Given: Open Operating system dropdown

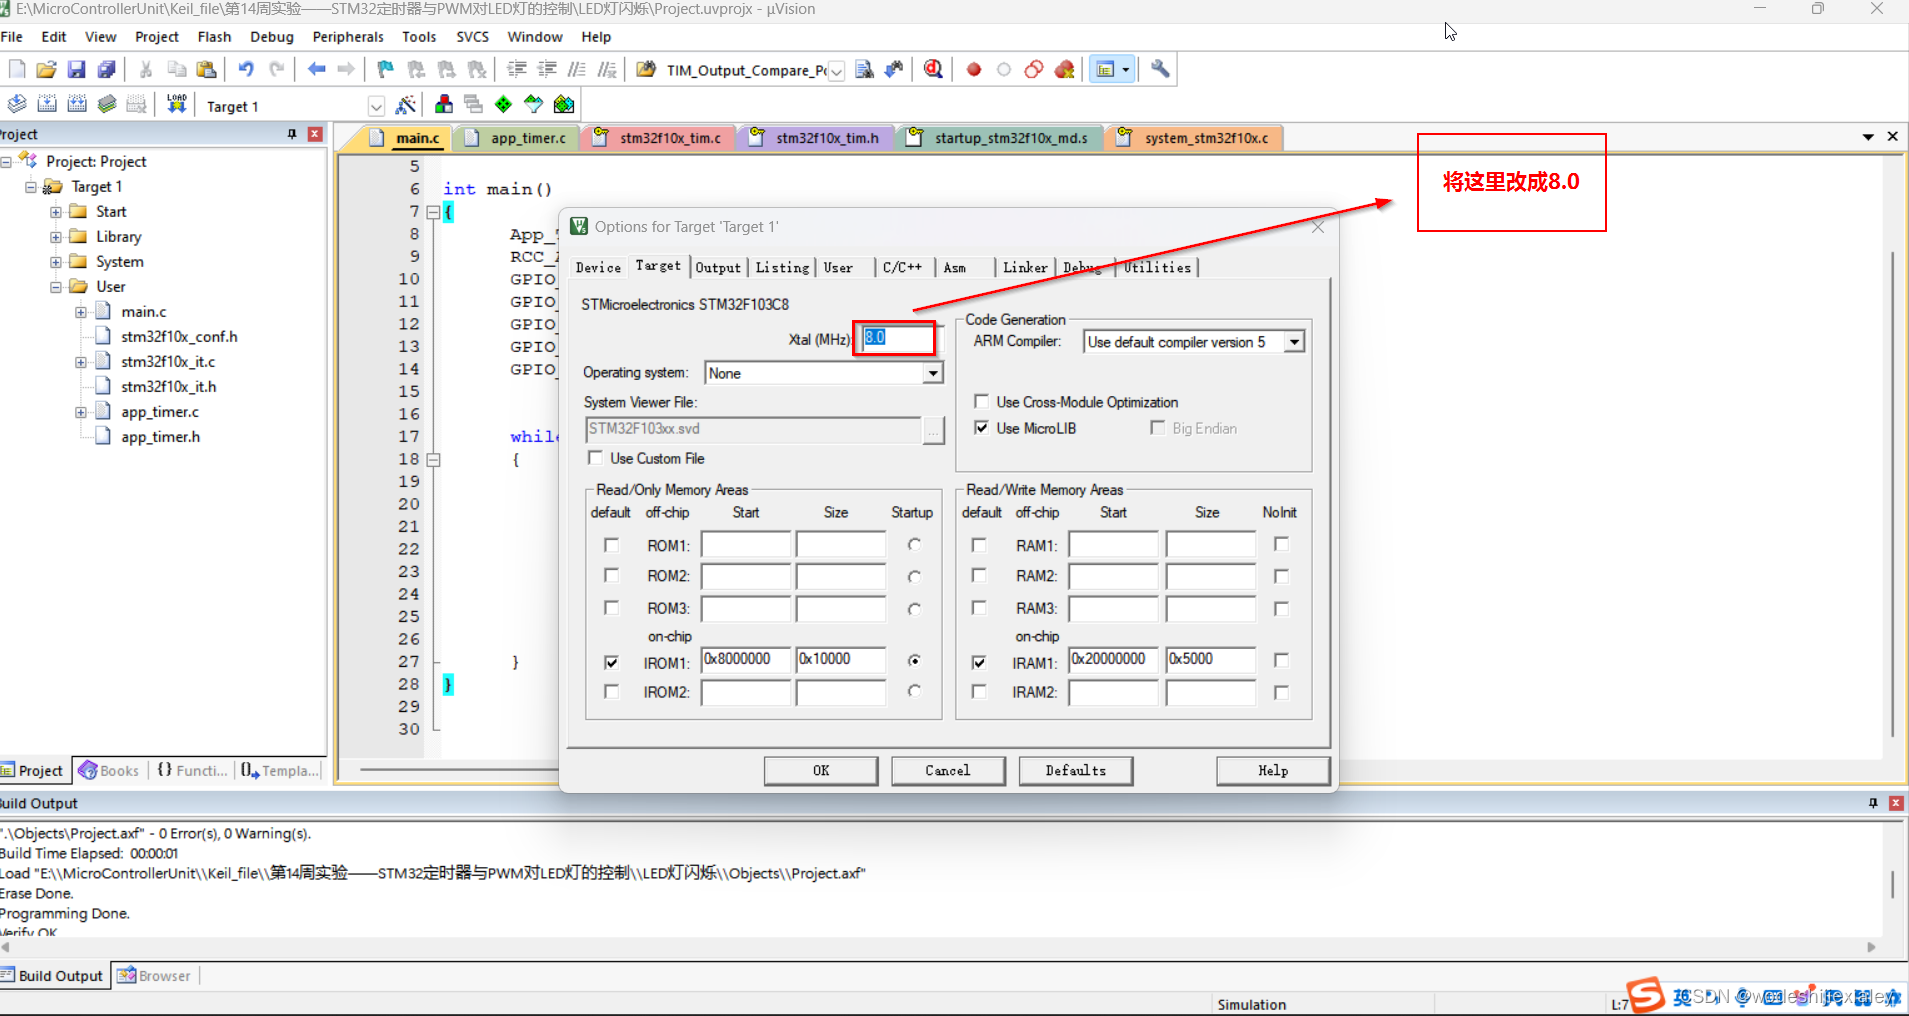Looking at the screenshot, I should click(933, 373).
